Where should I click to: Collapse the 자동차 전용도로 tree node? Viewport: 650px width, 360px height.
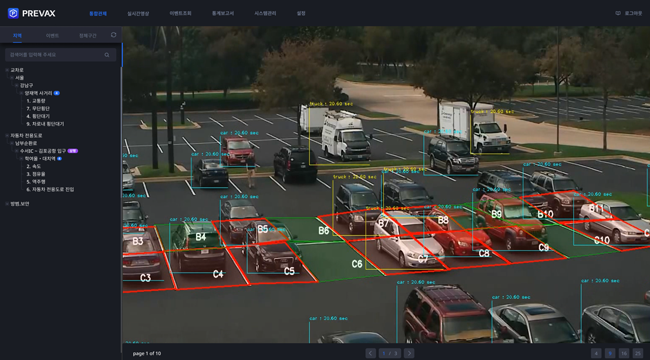(7, 136)
